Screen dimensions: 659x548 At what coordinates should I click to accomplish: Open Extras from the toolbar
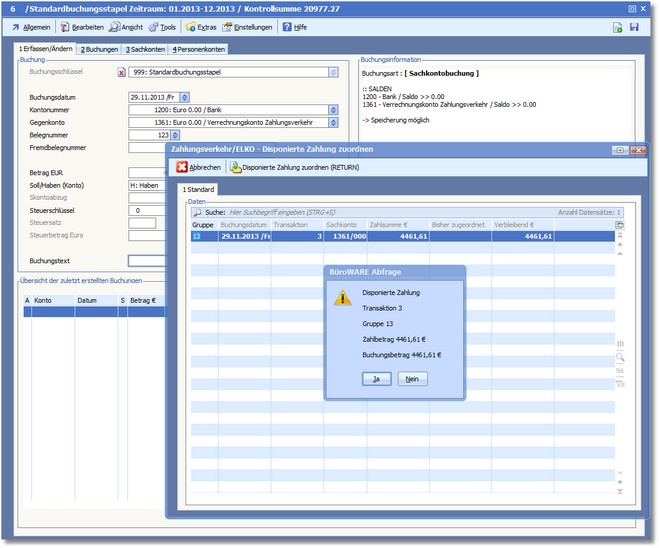191,27
